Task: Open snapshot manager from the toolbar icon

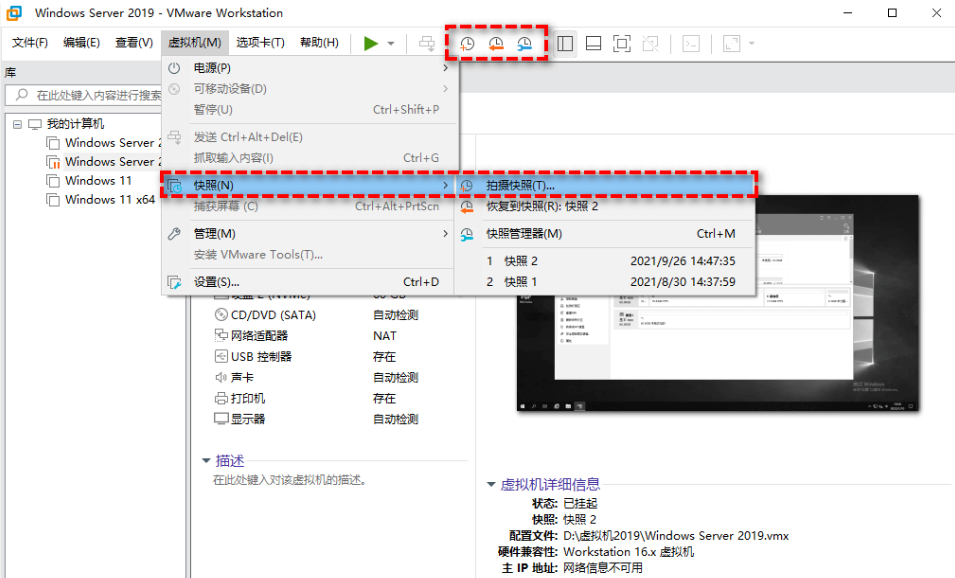Action: (524, 43)
